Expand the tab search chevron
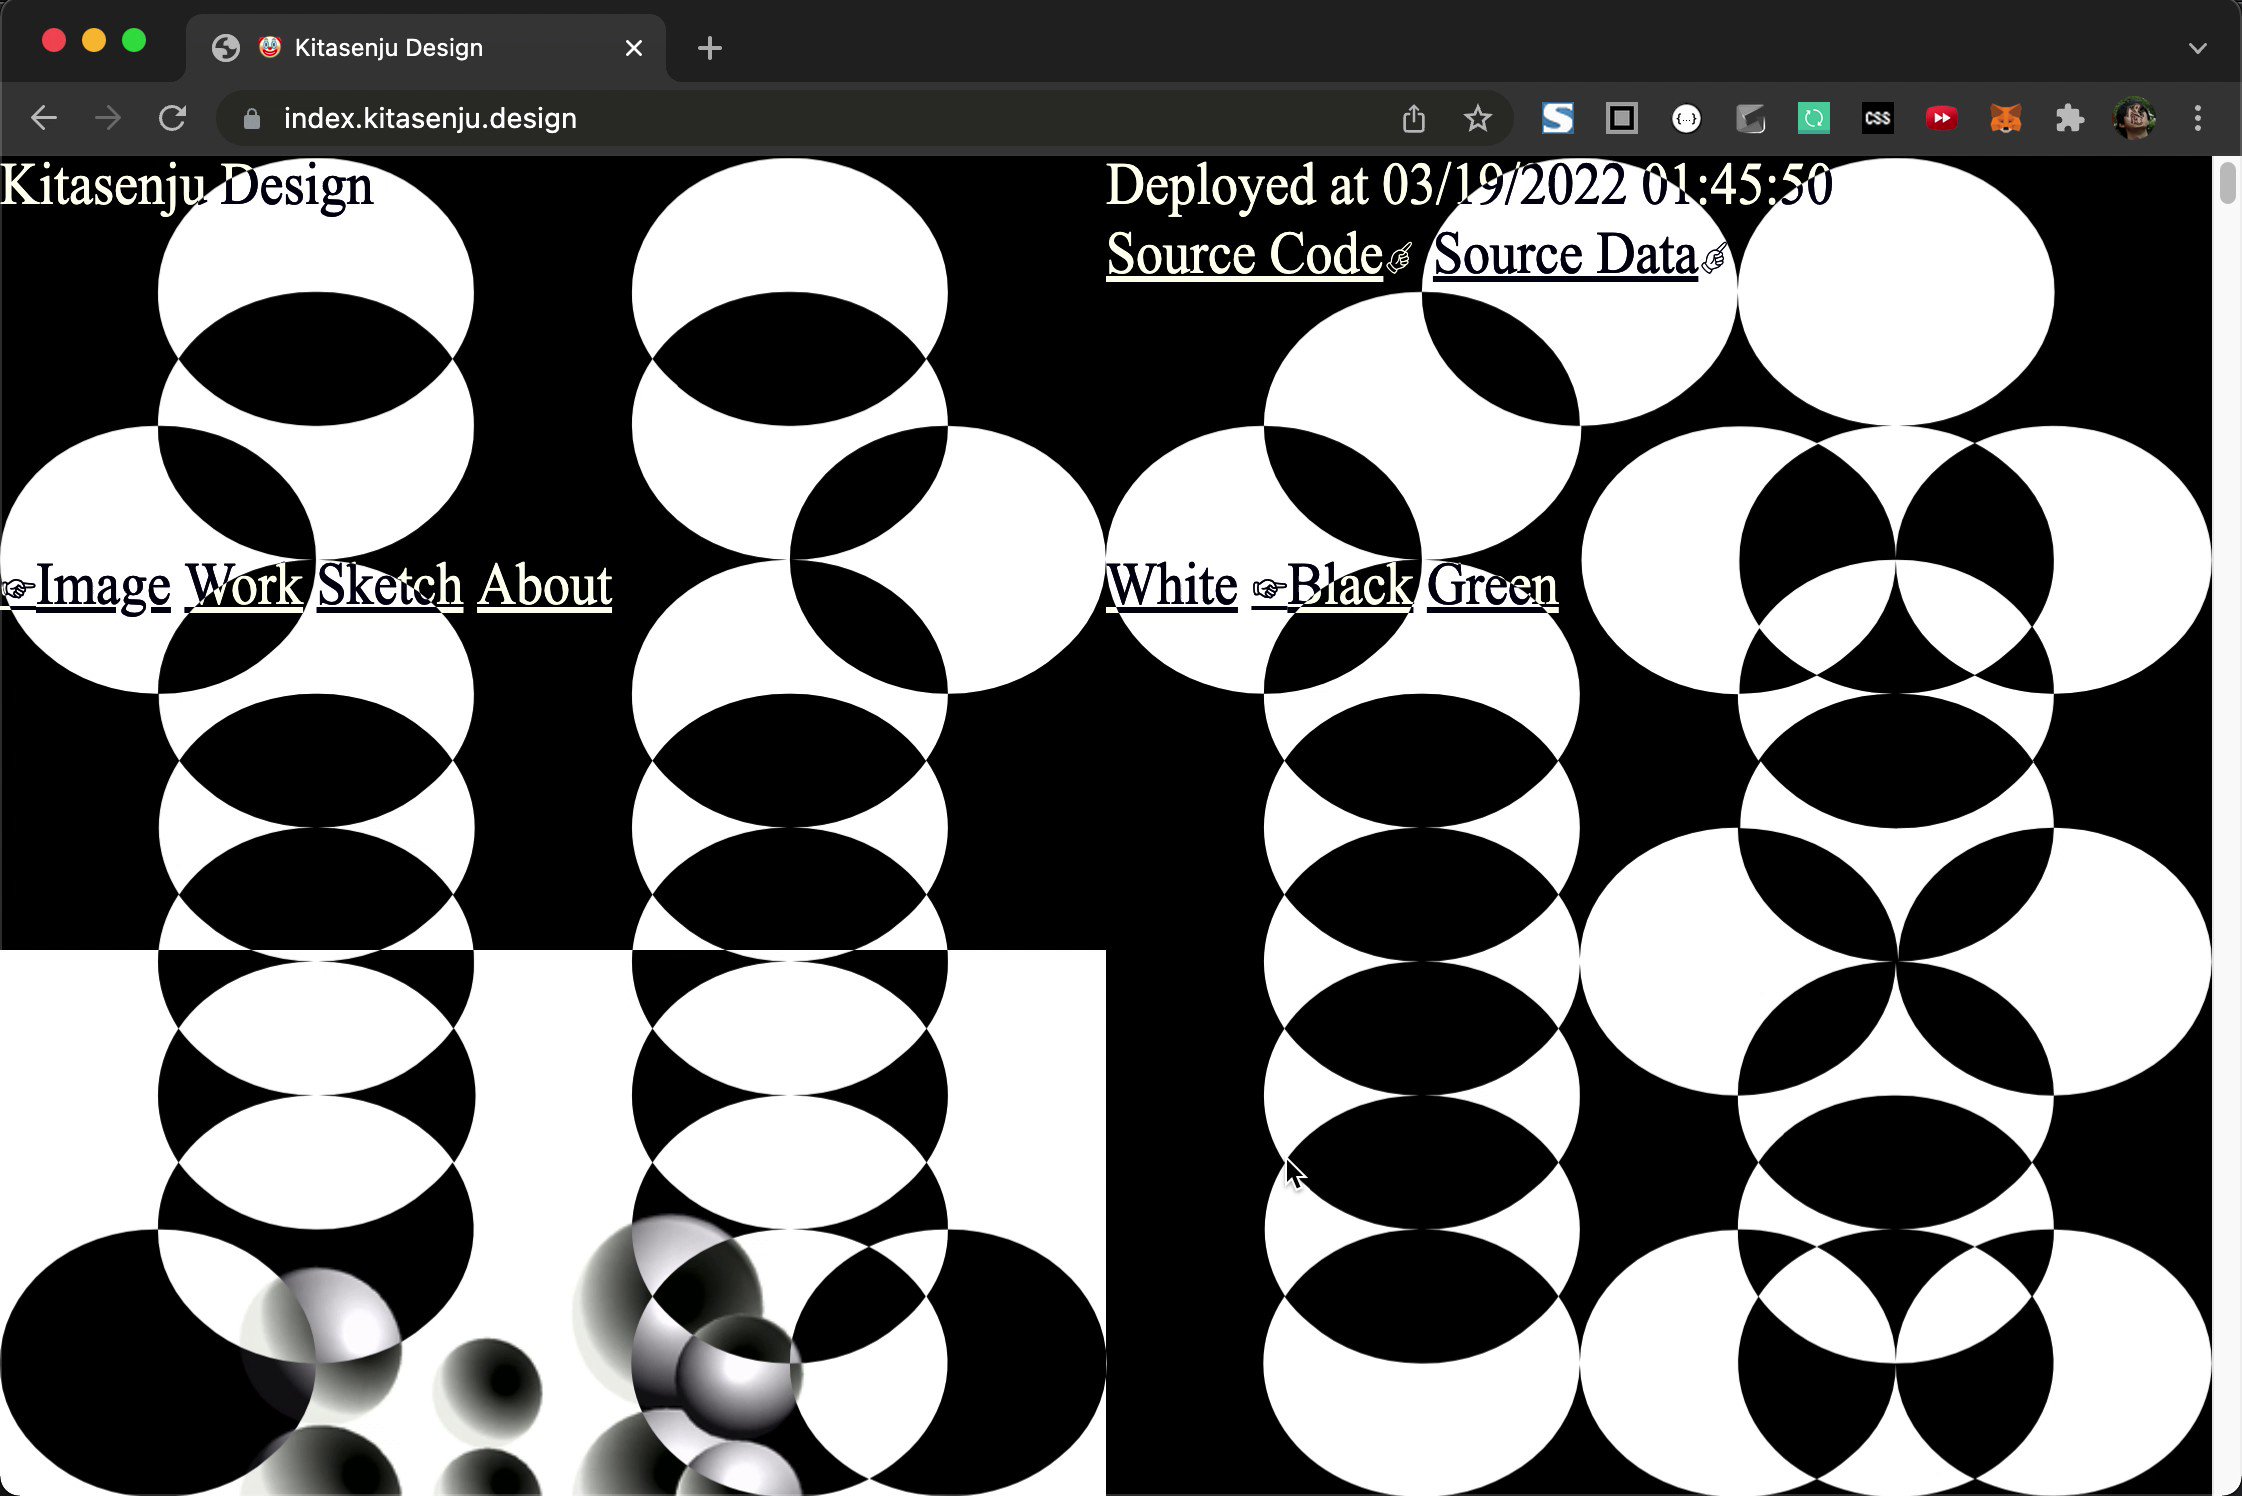Viewport: 2242px width, 1496px height. [2197, 48]
